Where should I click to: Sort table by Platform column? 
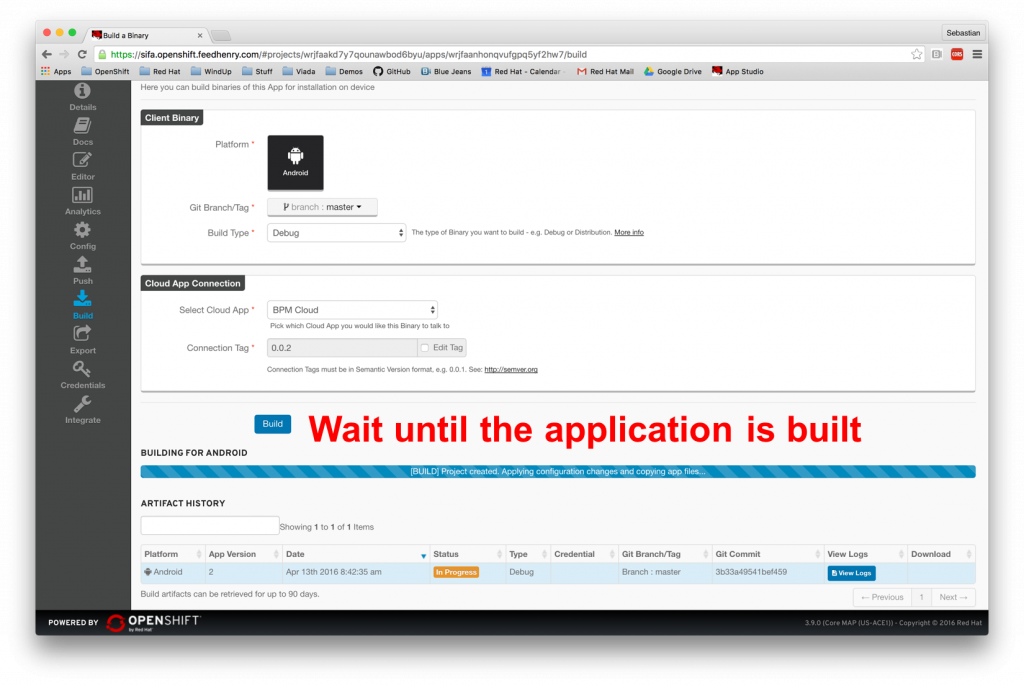click(x=172, y=554)
